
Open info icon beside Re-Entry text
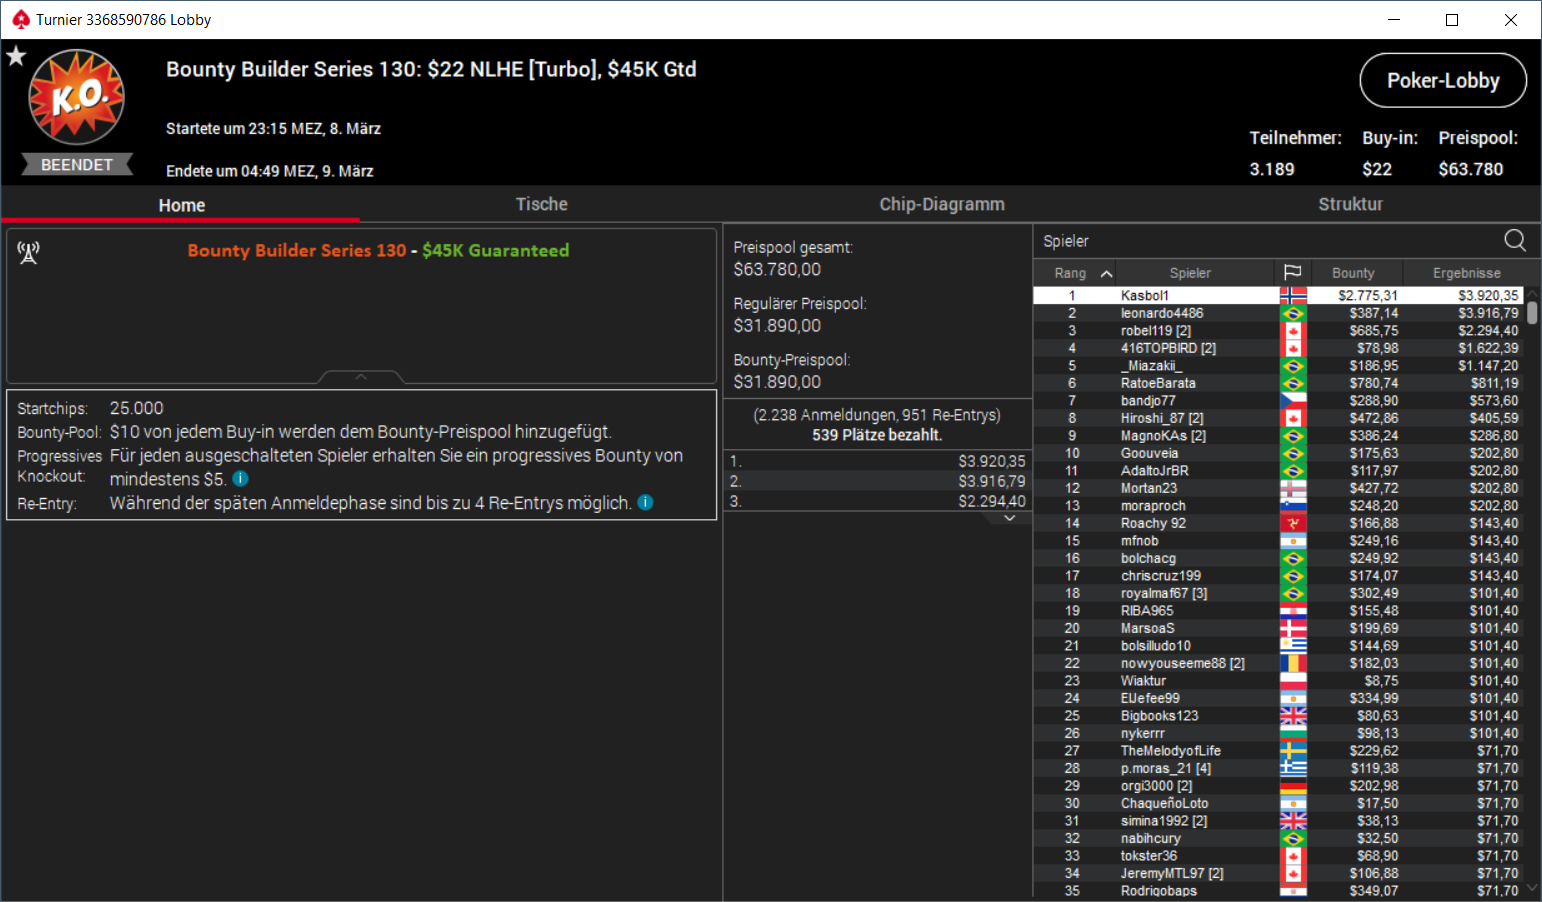[645, 502]
